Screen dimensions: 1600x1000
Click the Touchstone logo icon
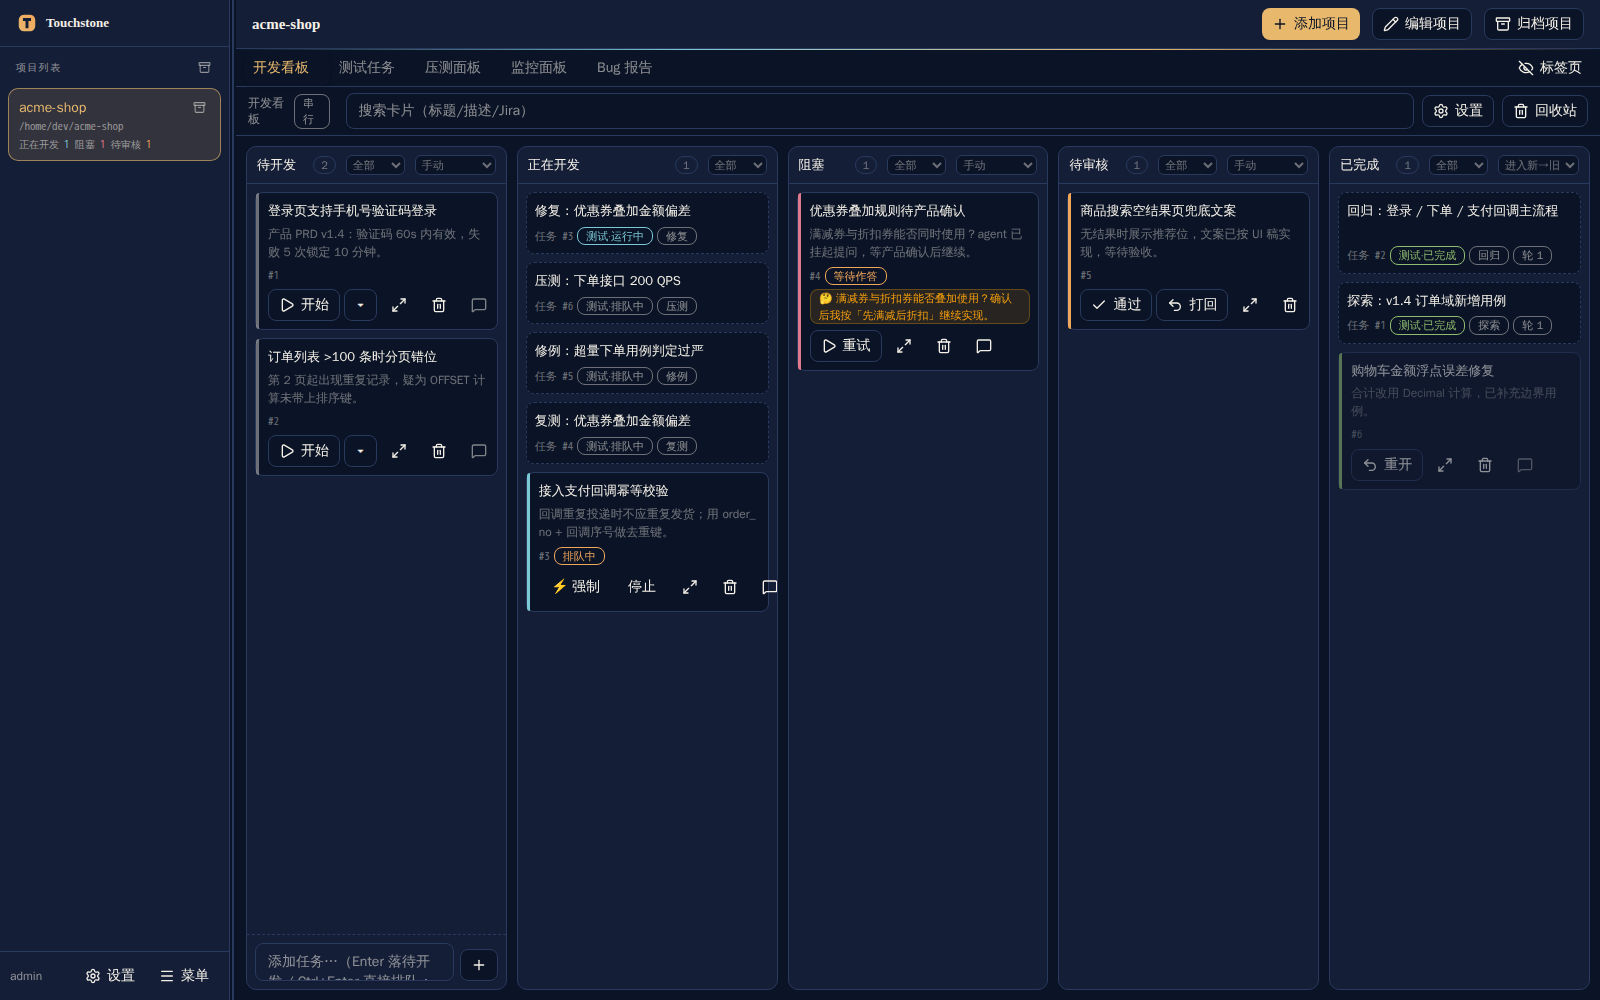pos(27,23)
